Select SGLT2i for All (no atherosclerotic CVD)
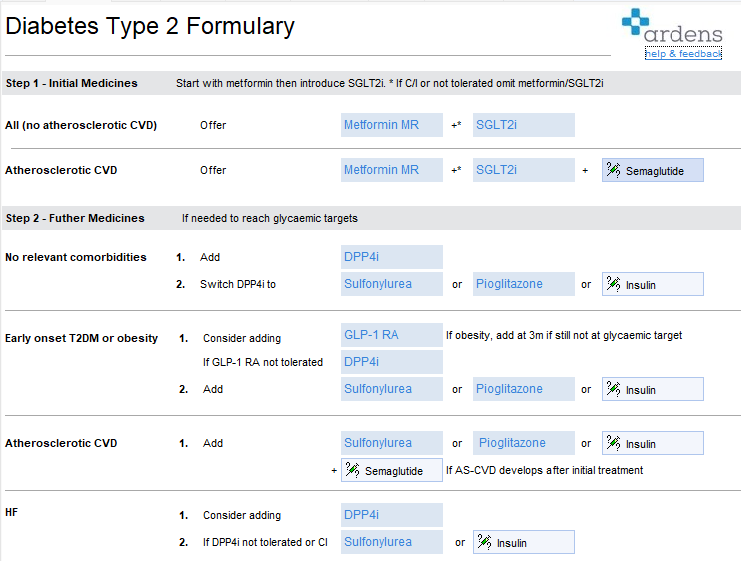Viewport: 741px width, 561px height. [523, 125]
